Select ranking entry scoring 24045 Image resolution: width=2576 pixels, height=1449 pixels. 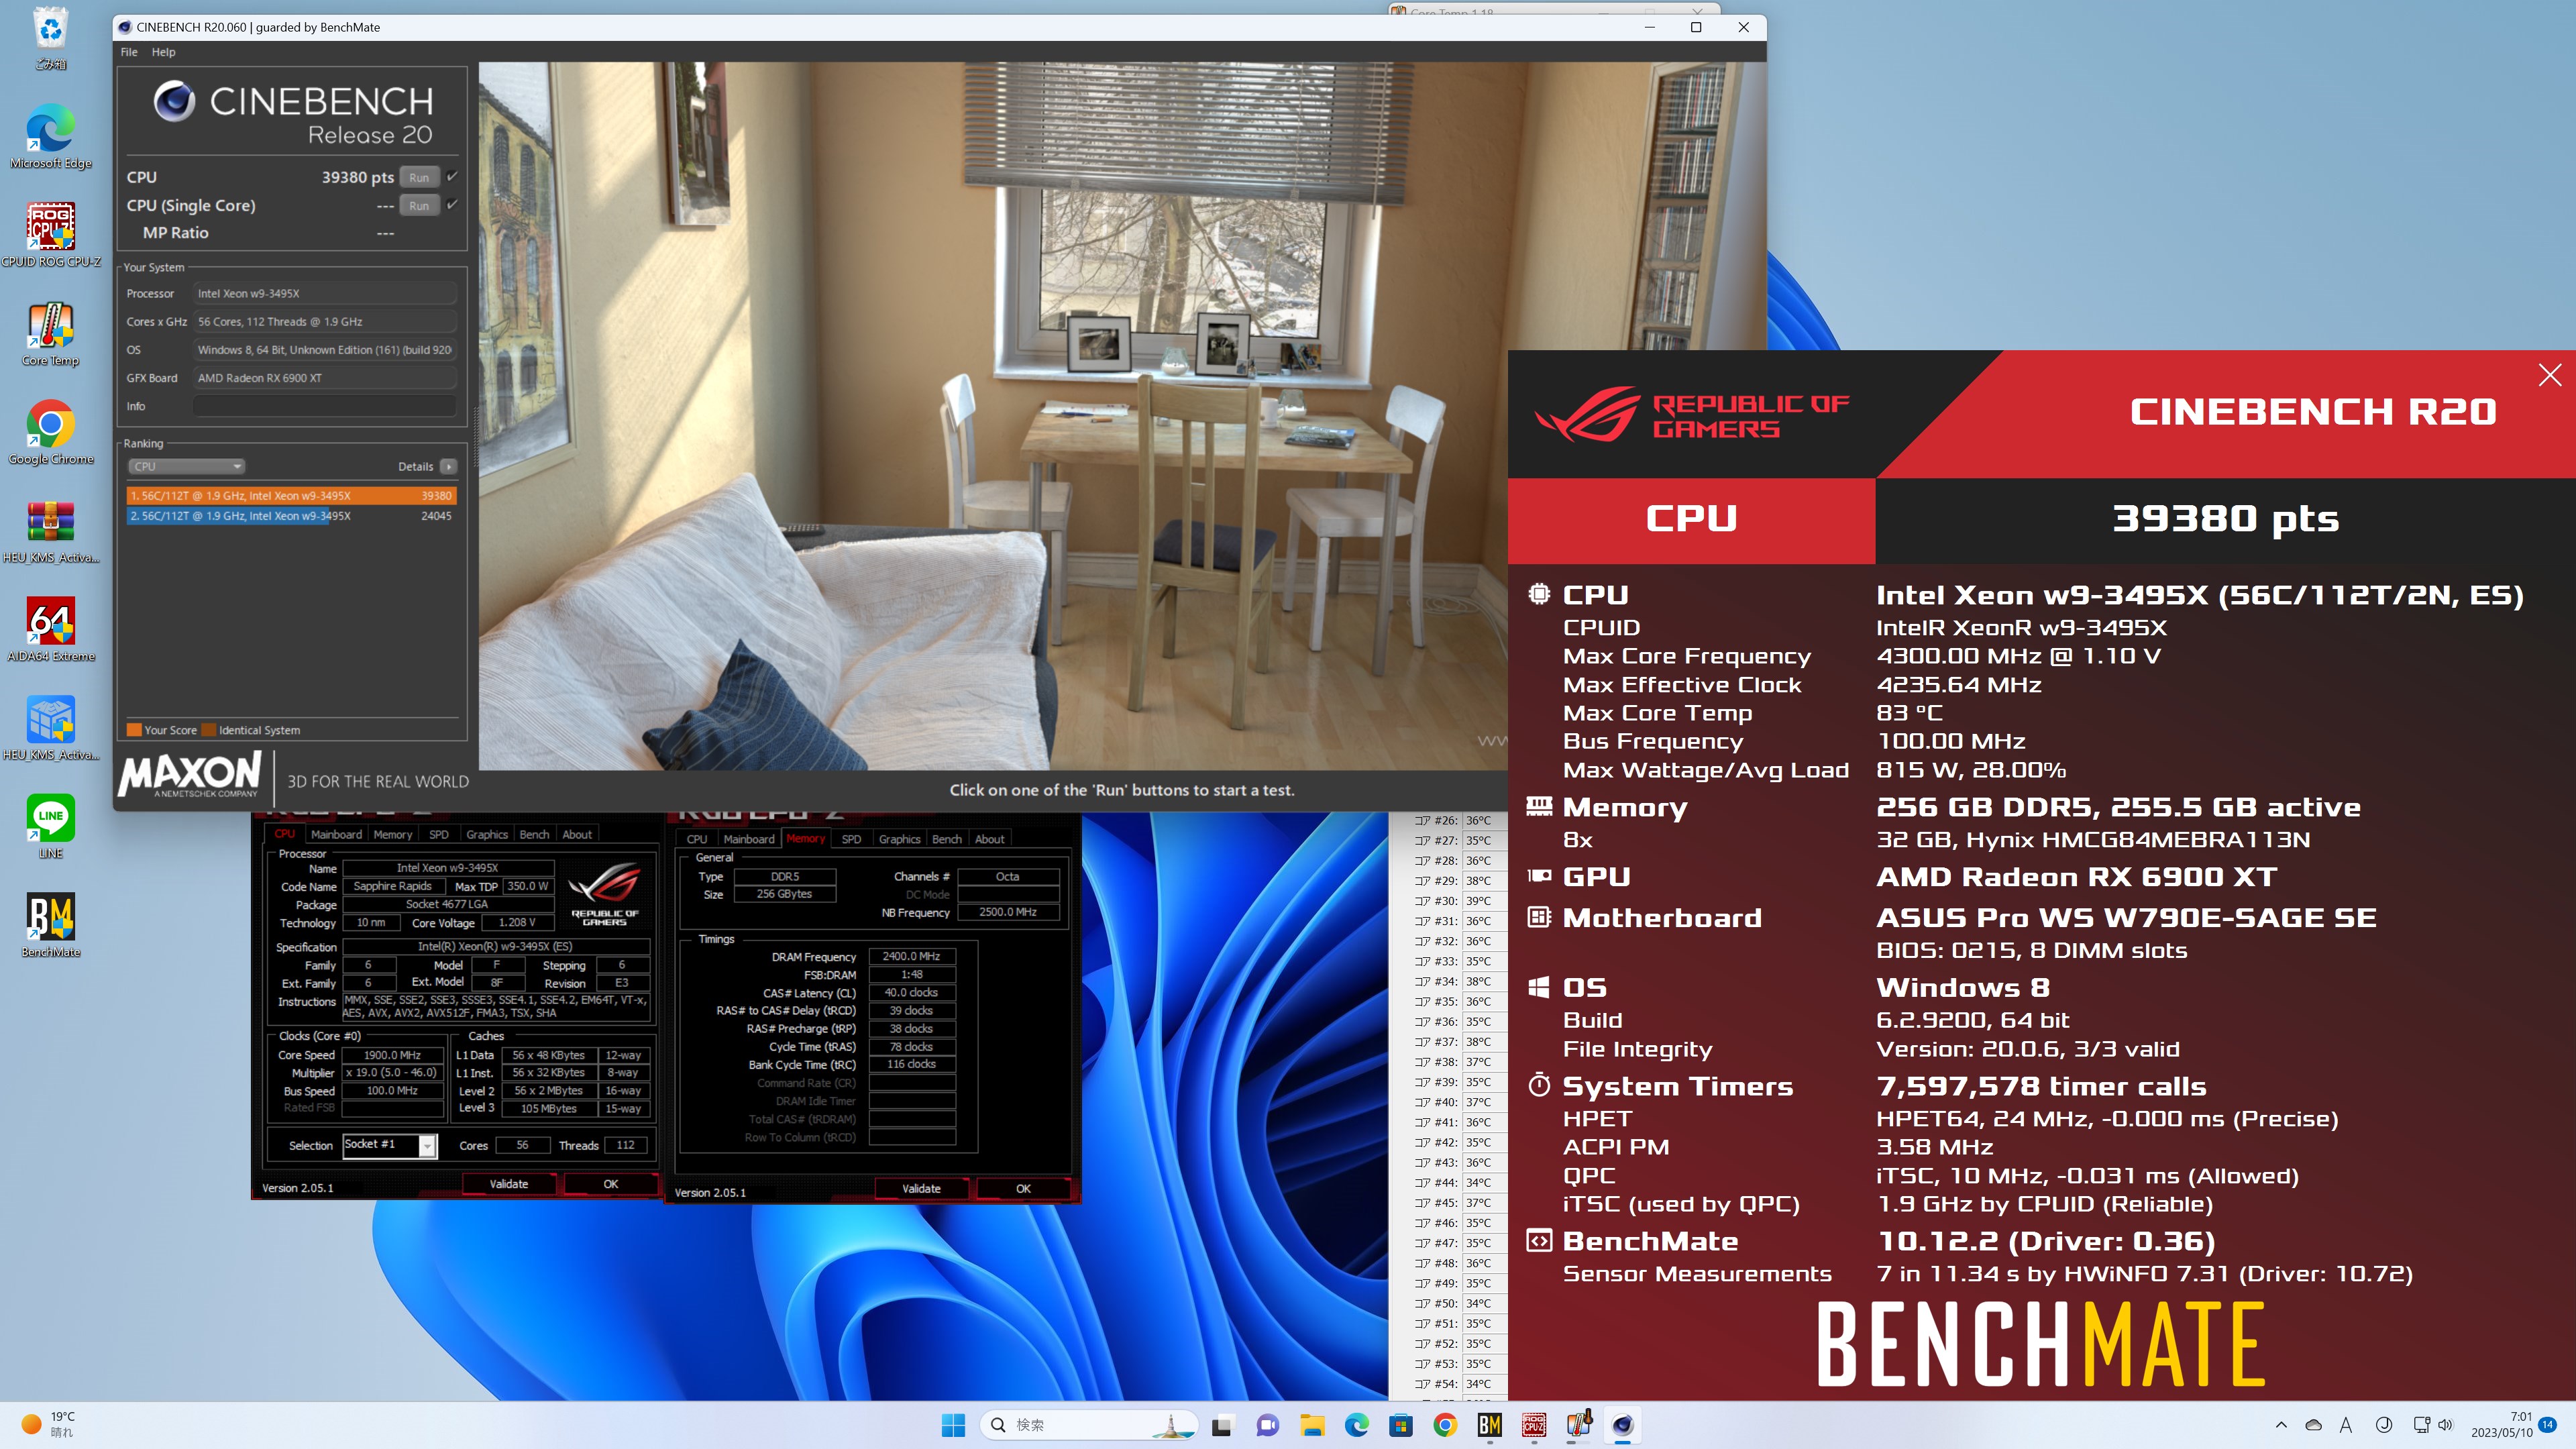coord(291,516)
